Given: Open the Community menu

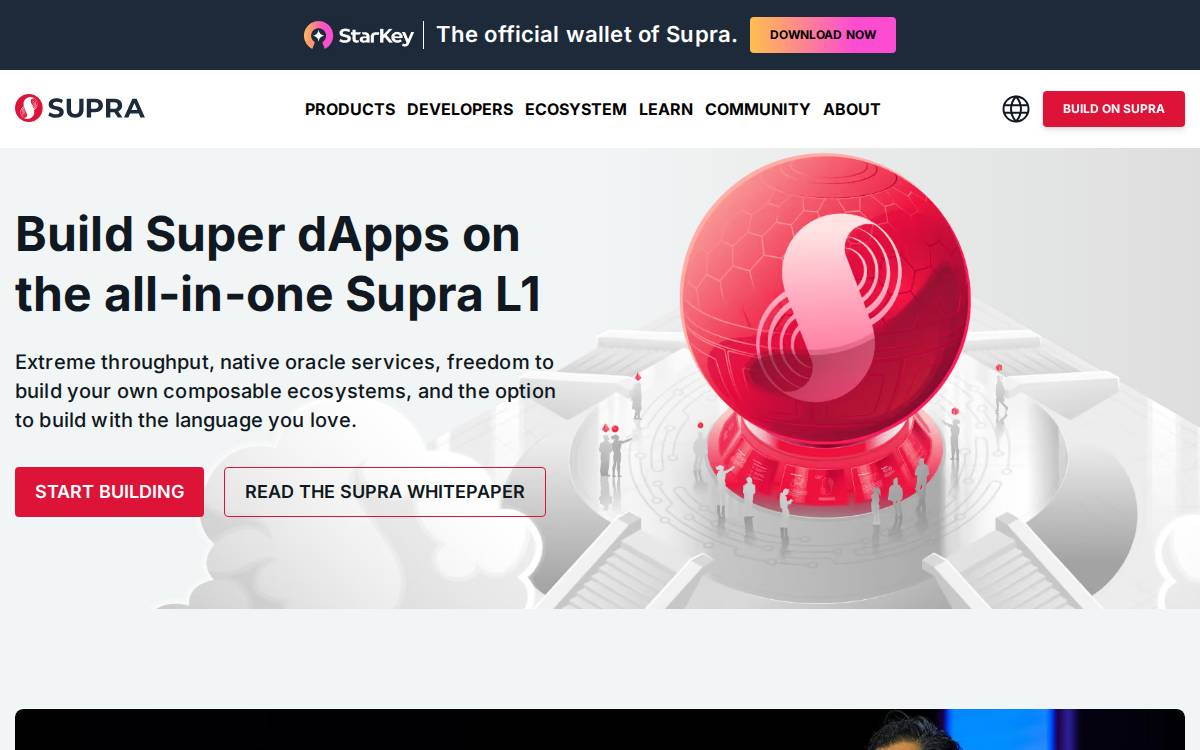Looking at the screenshot, I should click(x=758, y=109).
